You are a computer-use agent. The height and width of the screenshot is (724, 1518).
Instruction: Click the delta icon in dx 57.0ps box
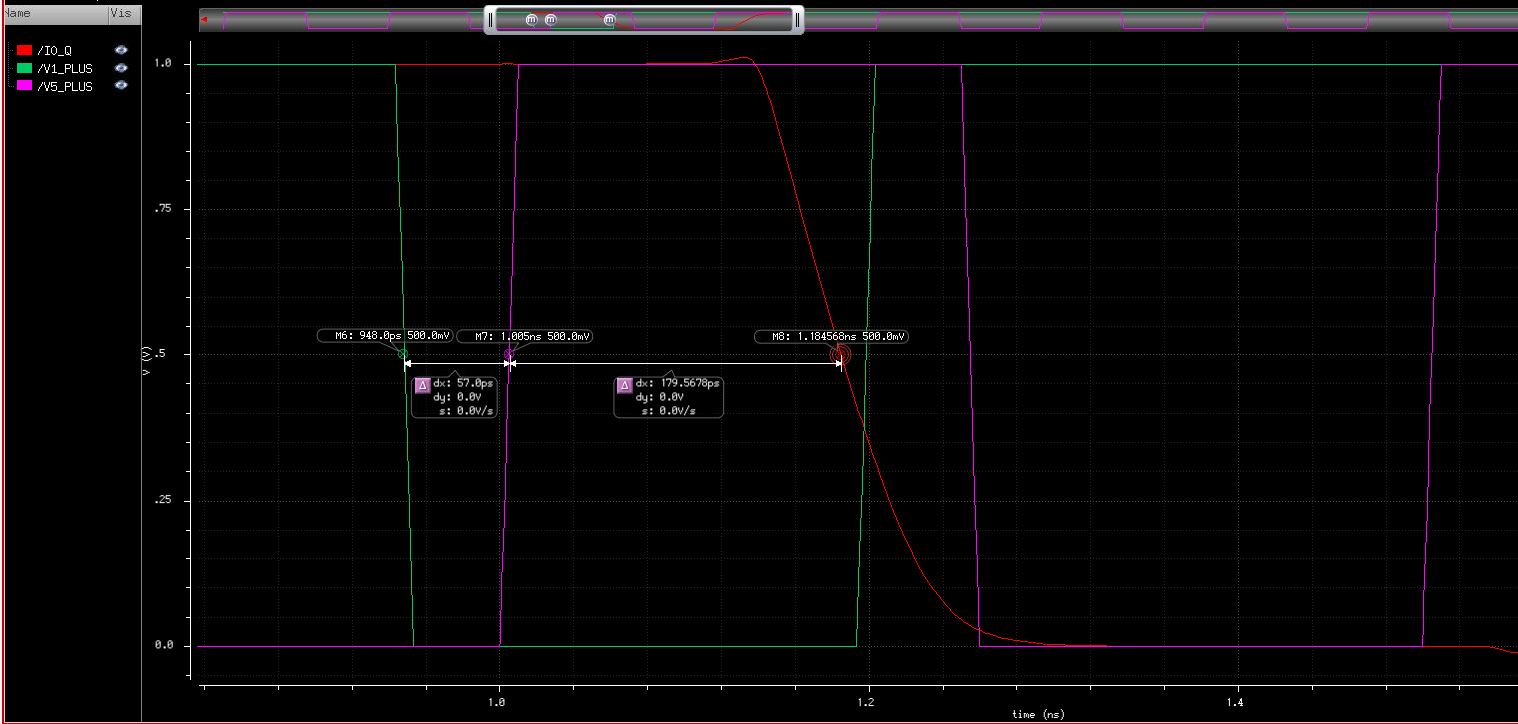coord(422,384)
